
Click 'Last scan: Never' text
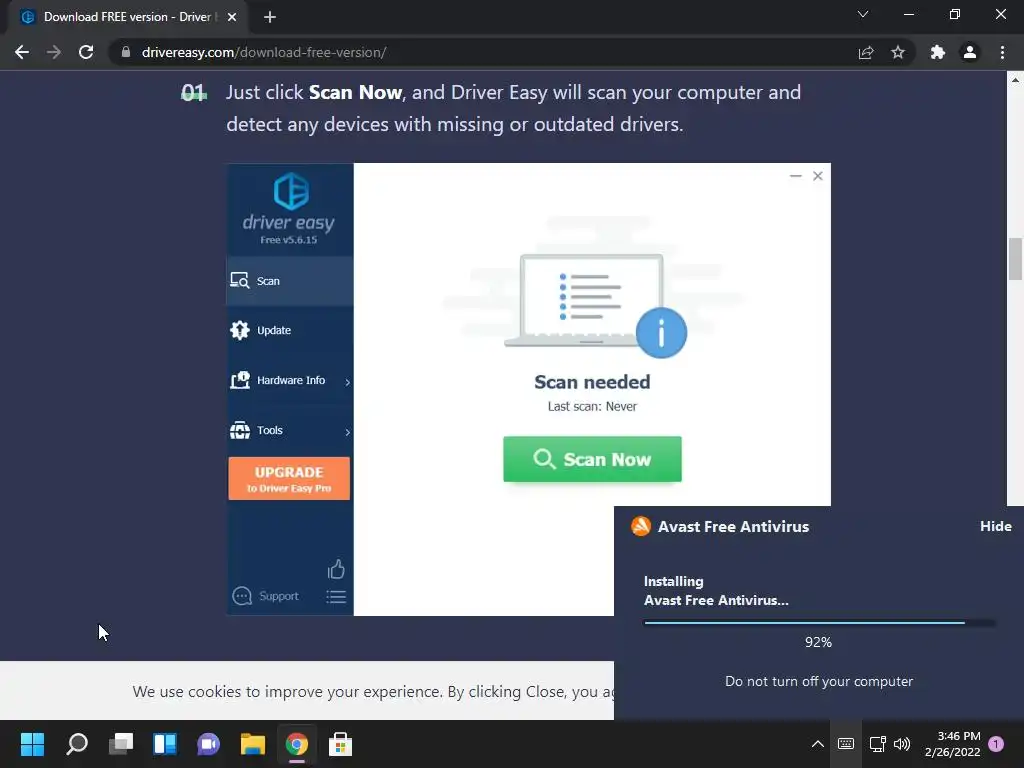(592, 406)
